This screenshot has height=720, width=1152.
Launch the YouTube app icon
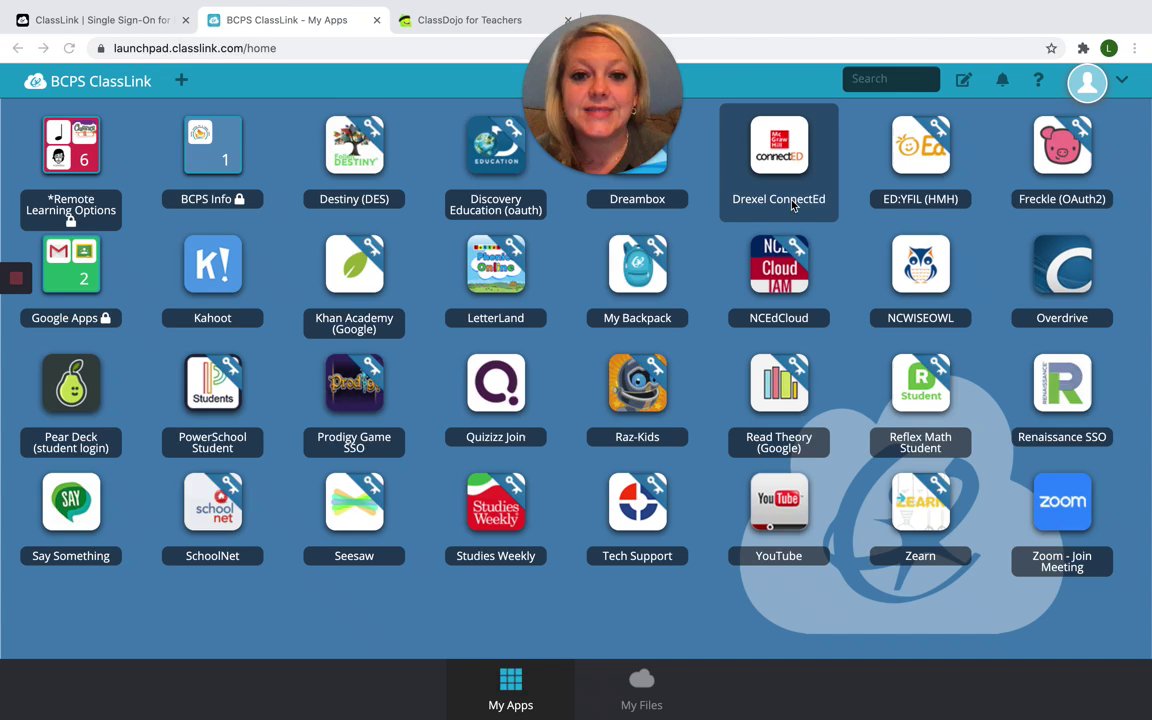pos(779,503)
